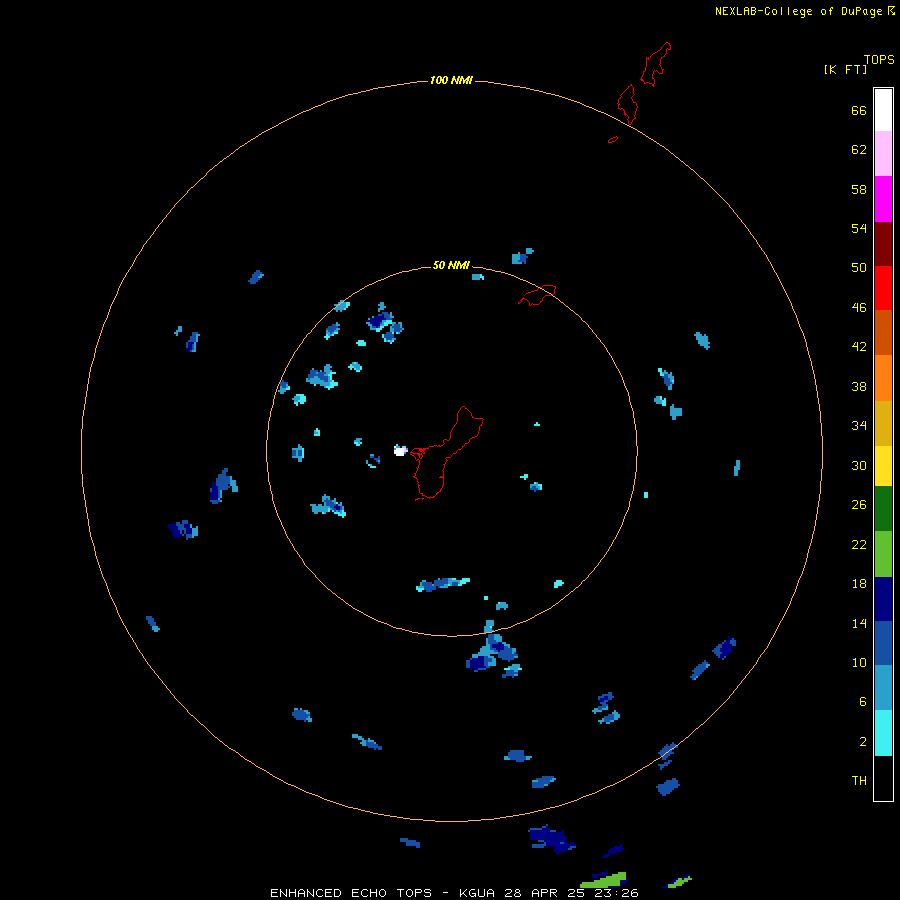Click legend value '22'
This screenshot has width=900, height=900.
pyautogui.click(x=859, y=545)
